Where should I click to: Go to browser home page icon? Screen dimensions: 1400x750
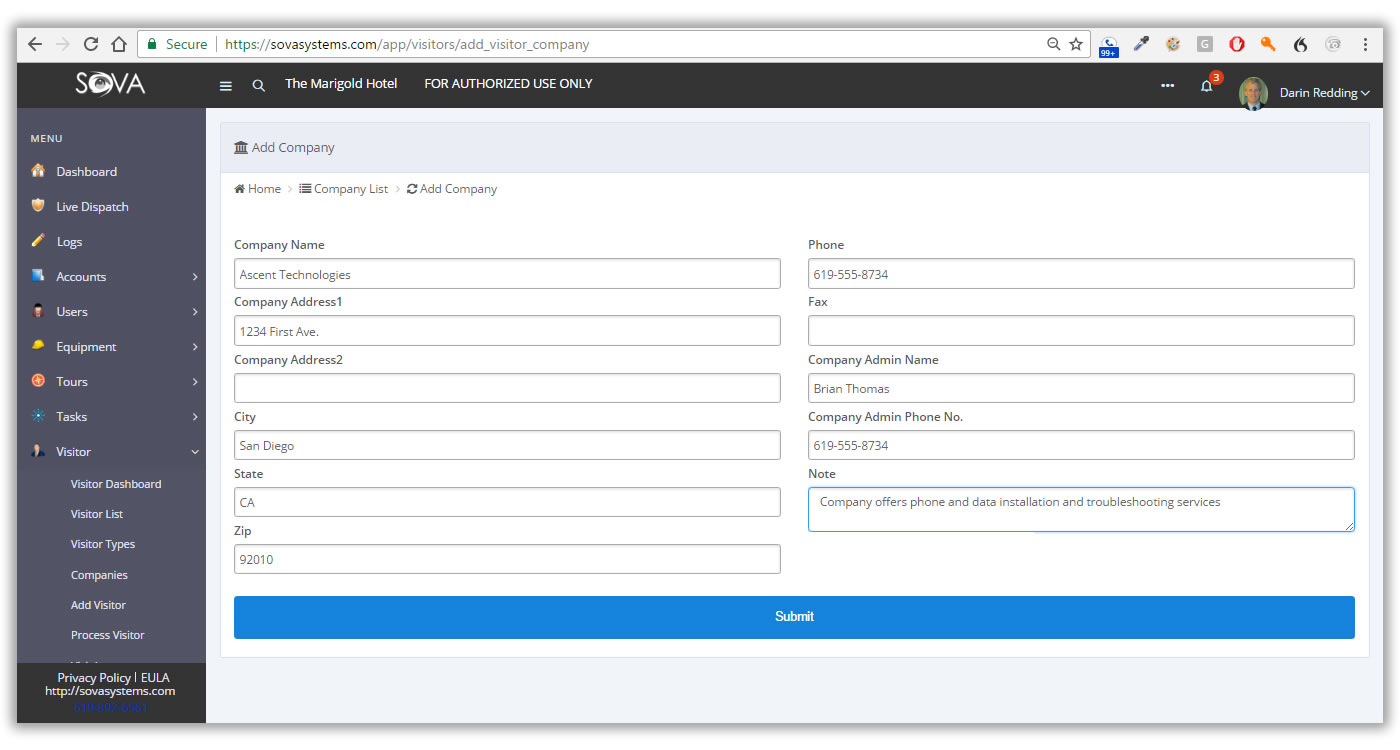119,44
